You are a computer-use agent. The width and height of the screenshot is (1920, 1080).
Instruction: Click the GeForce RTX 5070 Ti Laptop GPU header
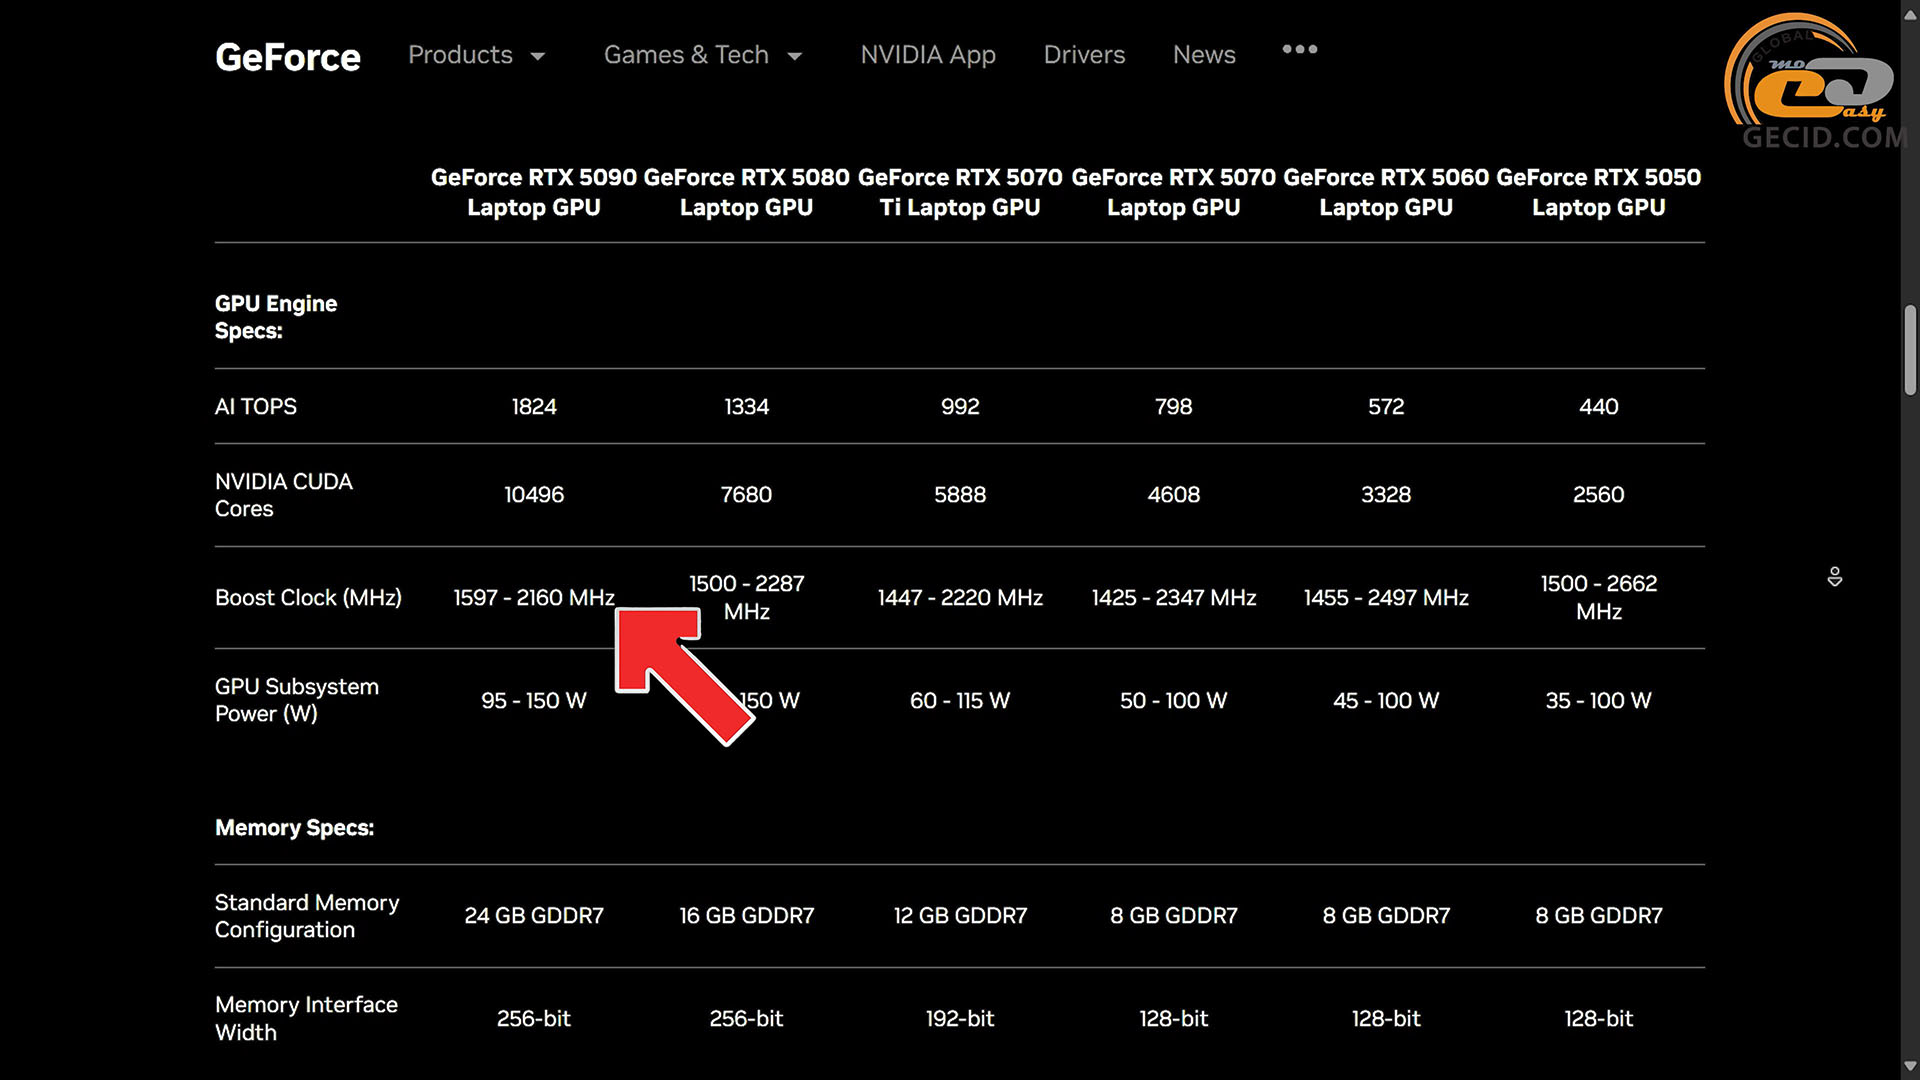coord(959,192)
